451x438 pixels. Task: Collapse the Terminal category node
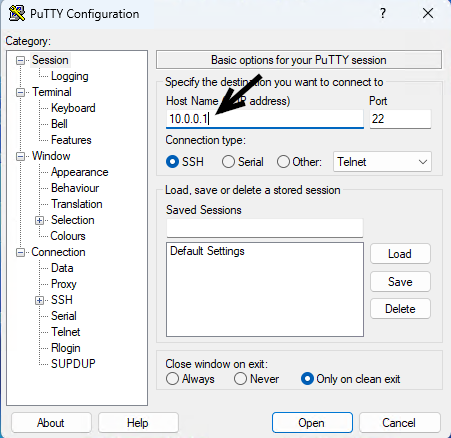(x=20, y=92)
